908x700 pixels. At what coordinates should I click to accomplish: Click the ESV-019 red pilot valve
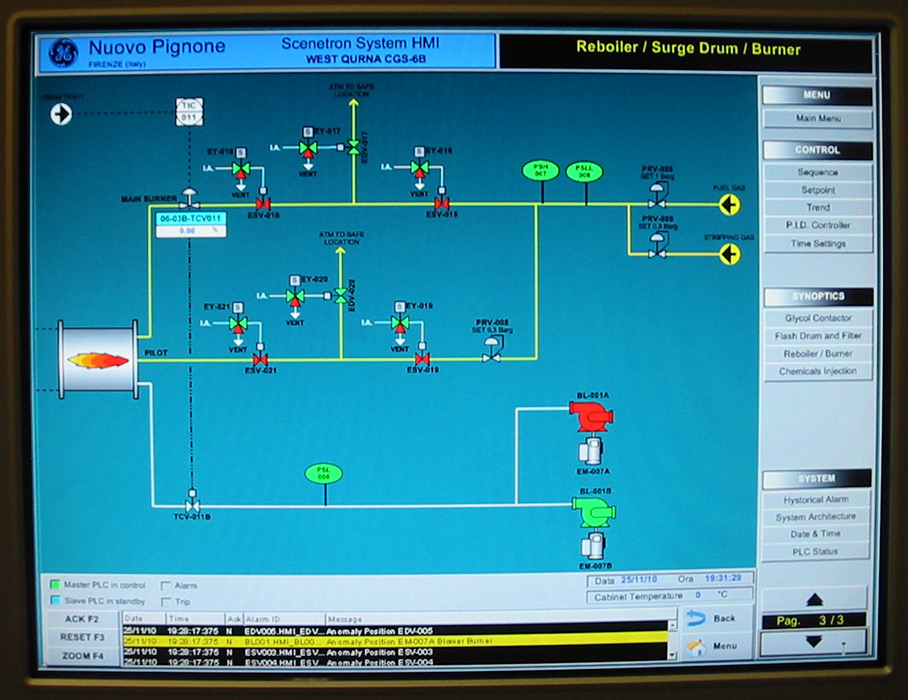(x=422, y=360)
